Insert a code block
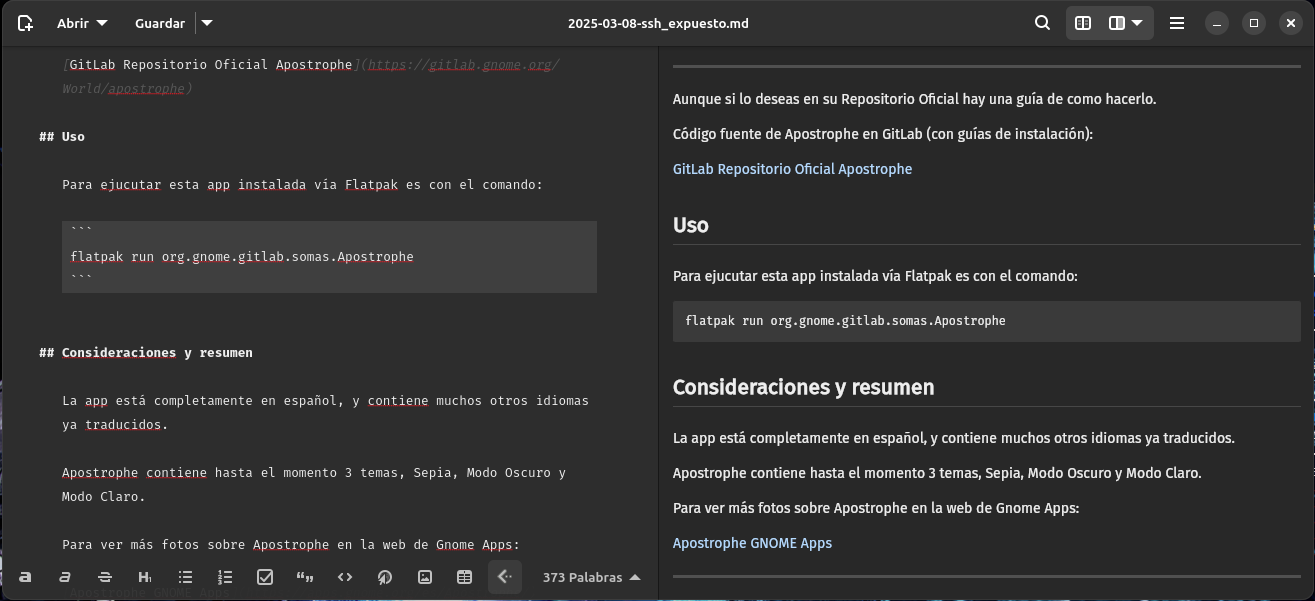Image resolution: width=1315 pixels, height=601 pixels. point(345,577)
